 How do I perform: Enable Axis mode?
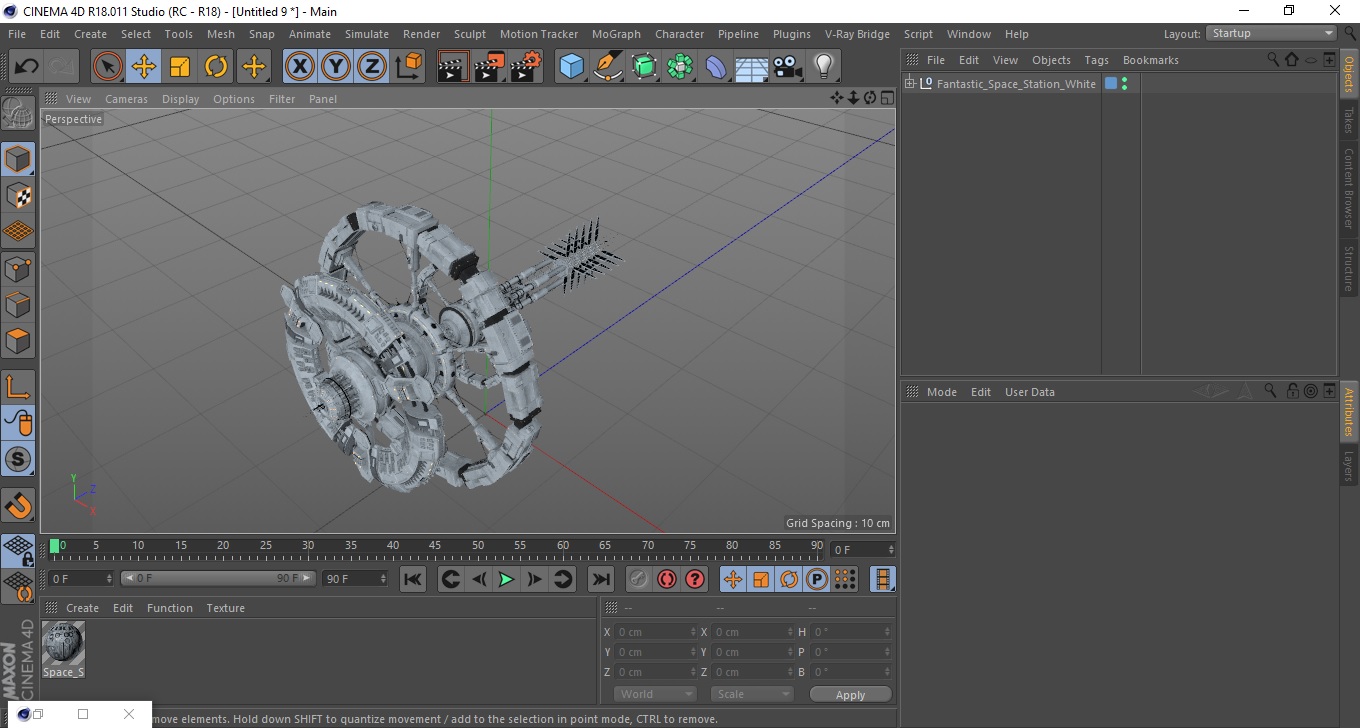18,387
